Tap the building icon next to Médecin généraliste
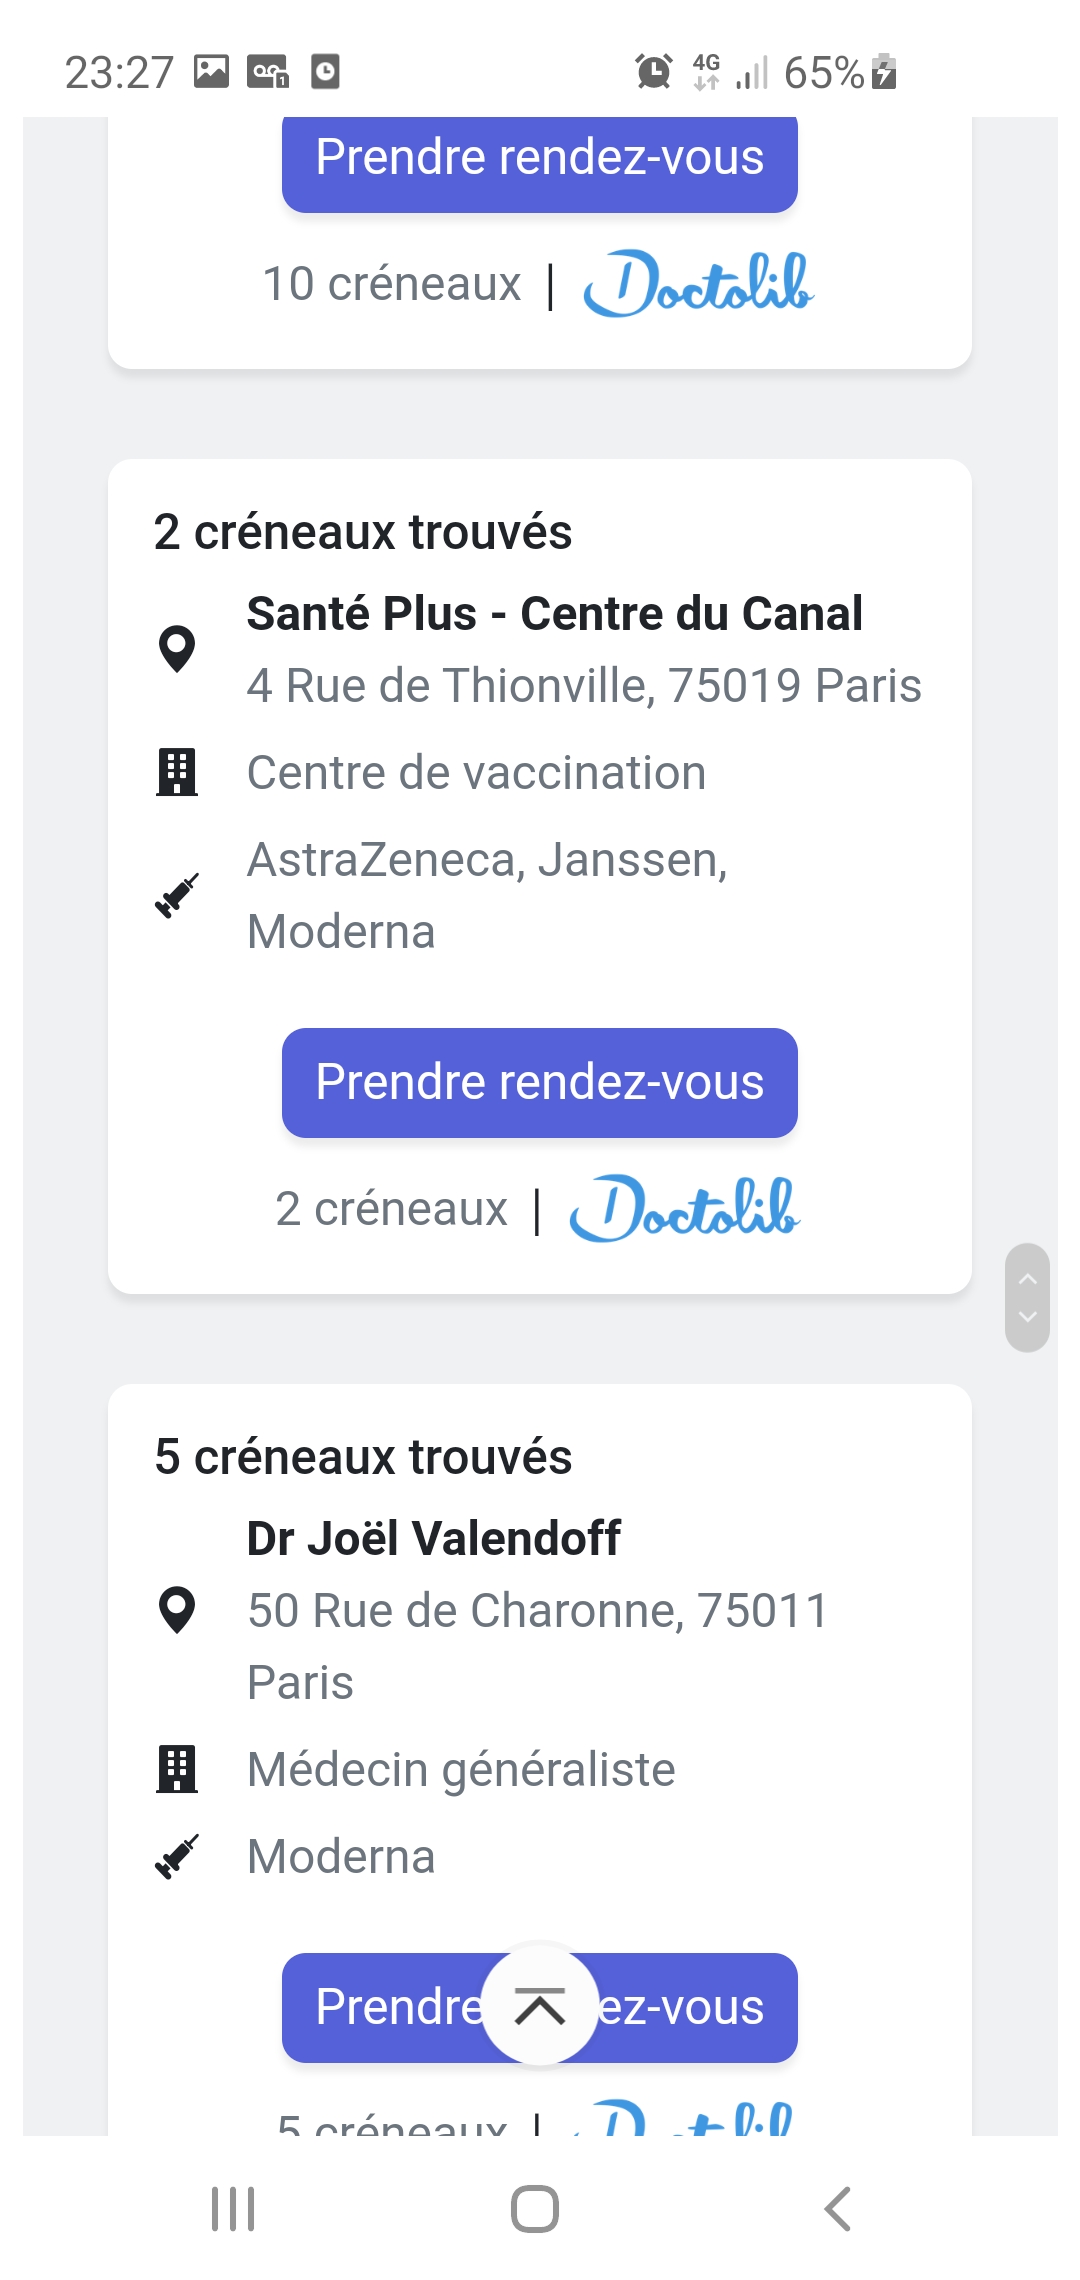 tap(177, 1769)
